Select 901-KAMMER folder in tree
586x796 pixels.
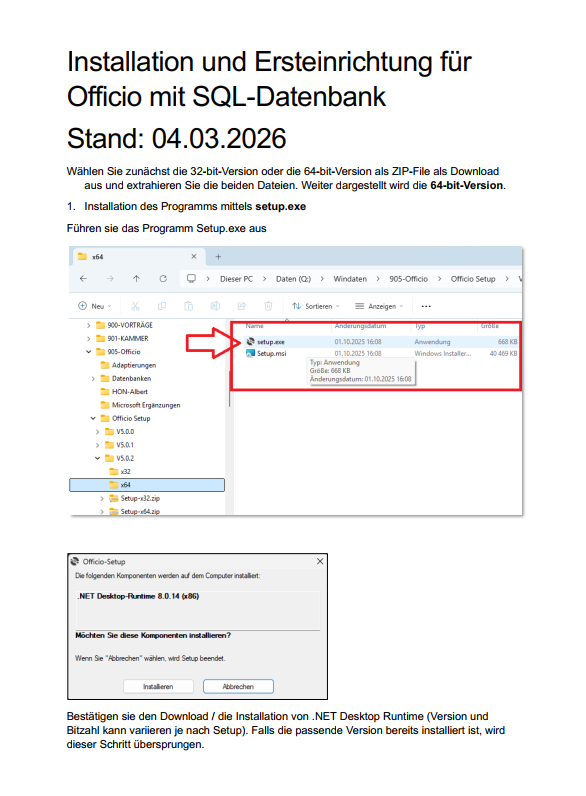tap(122, 339)
